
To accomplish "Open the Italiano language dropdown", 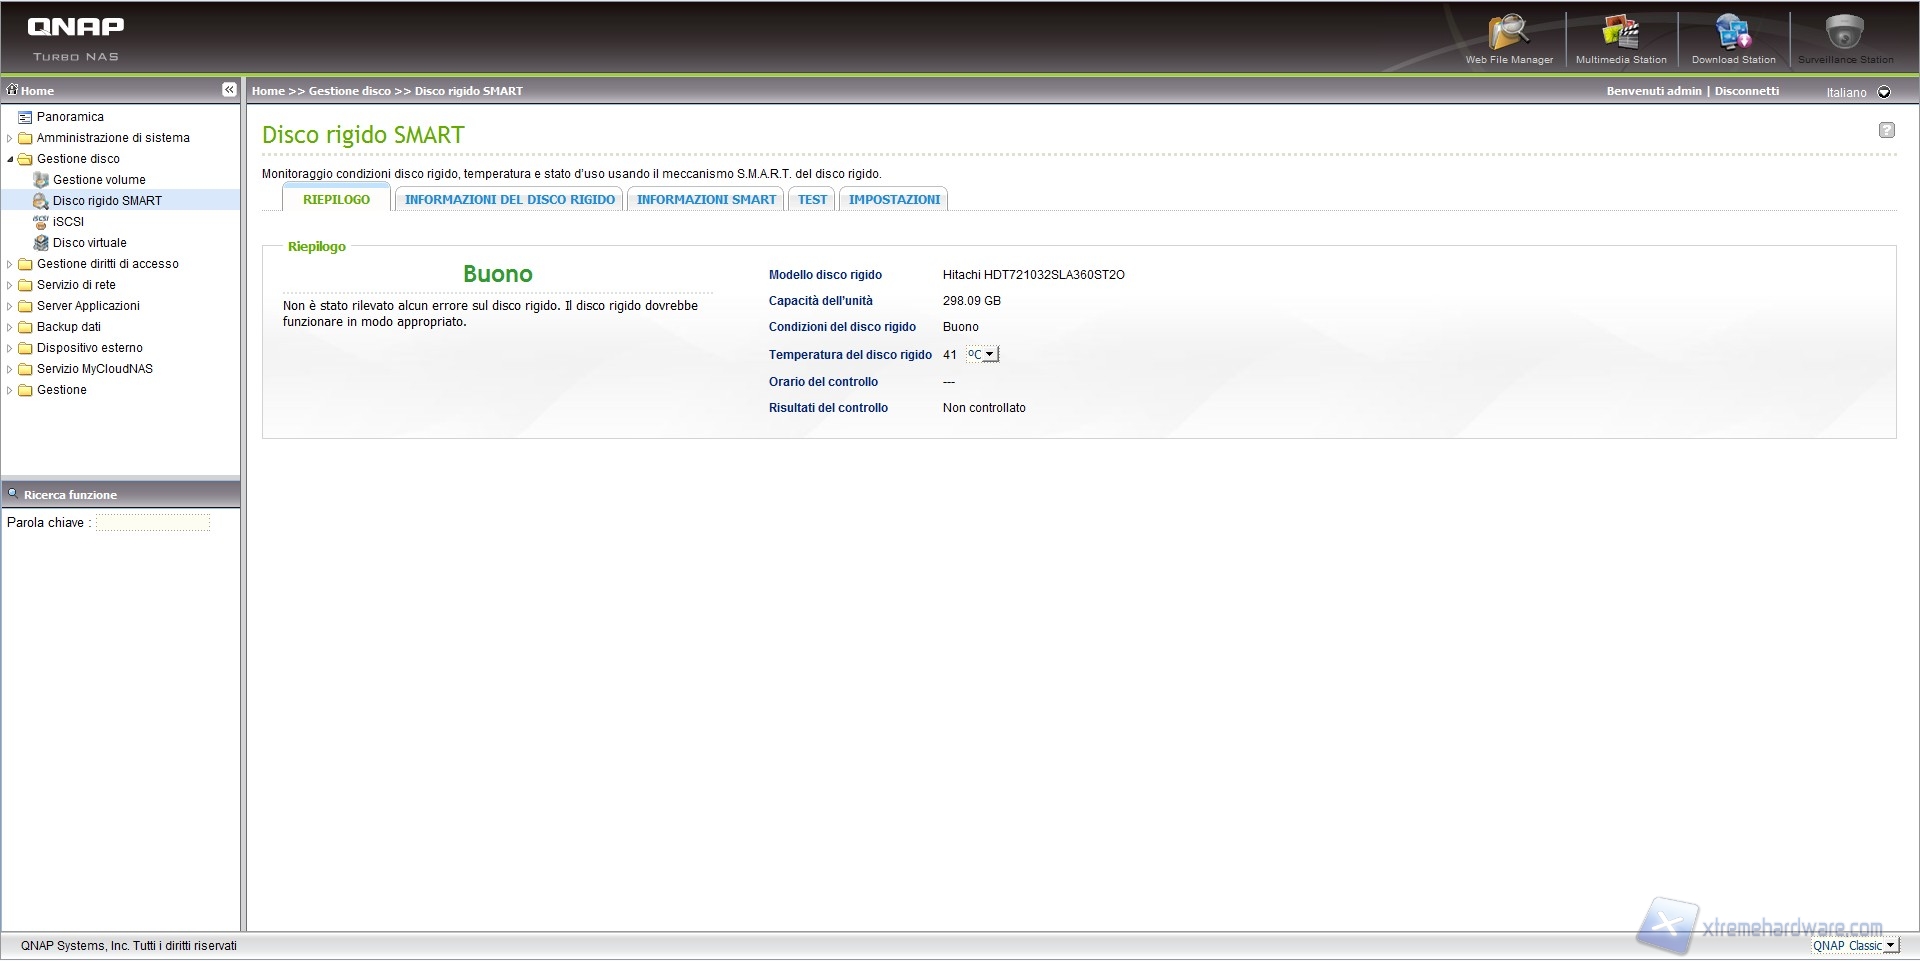I will 1883,92.
